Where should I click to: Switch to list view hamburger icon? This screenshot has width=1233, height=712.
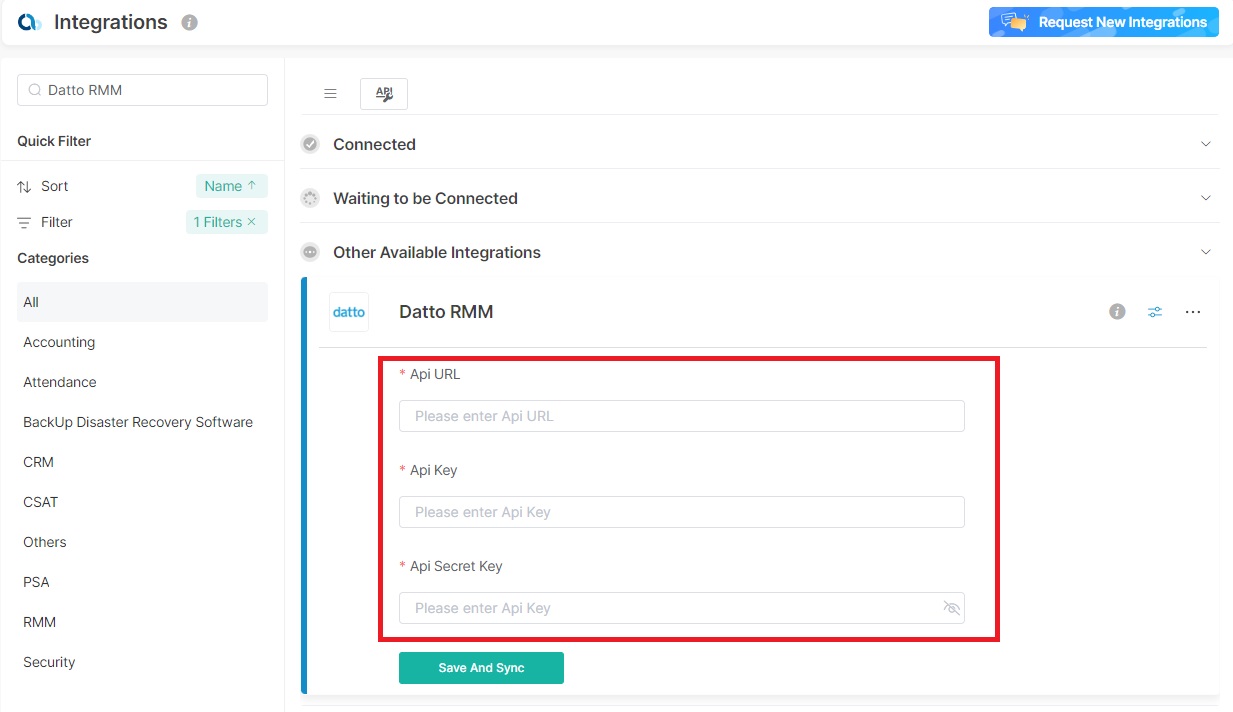(330, 93)
